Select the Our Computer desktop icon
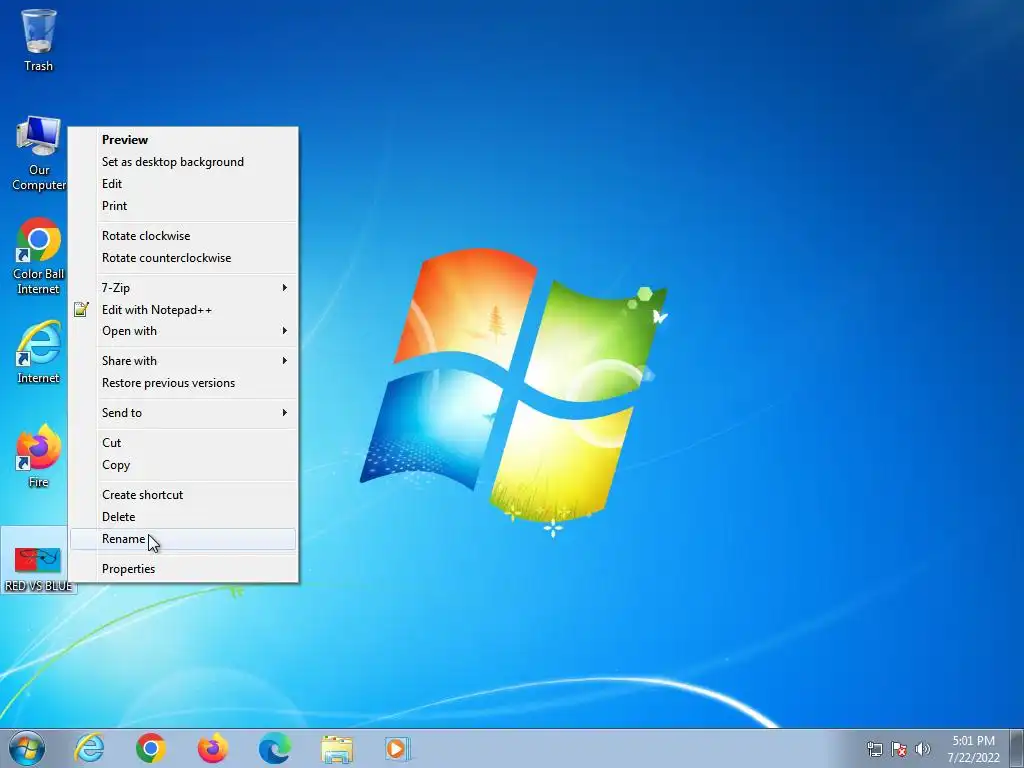The image size is (1024, 768). point(39,154)
